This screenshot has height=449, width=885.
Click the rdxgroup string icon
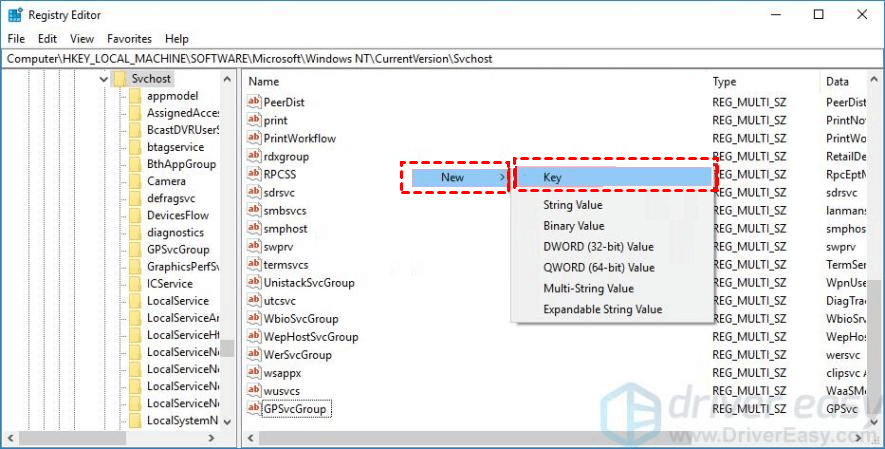254,156
